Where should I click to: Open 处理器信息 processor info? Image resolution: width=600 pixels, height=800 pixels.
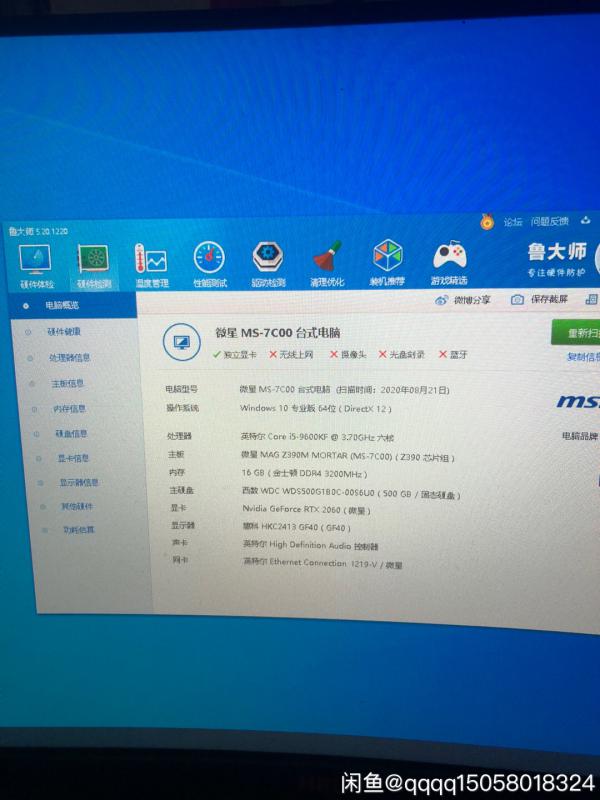click(x=70, y=358)
